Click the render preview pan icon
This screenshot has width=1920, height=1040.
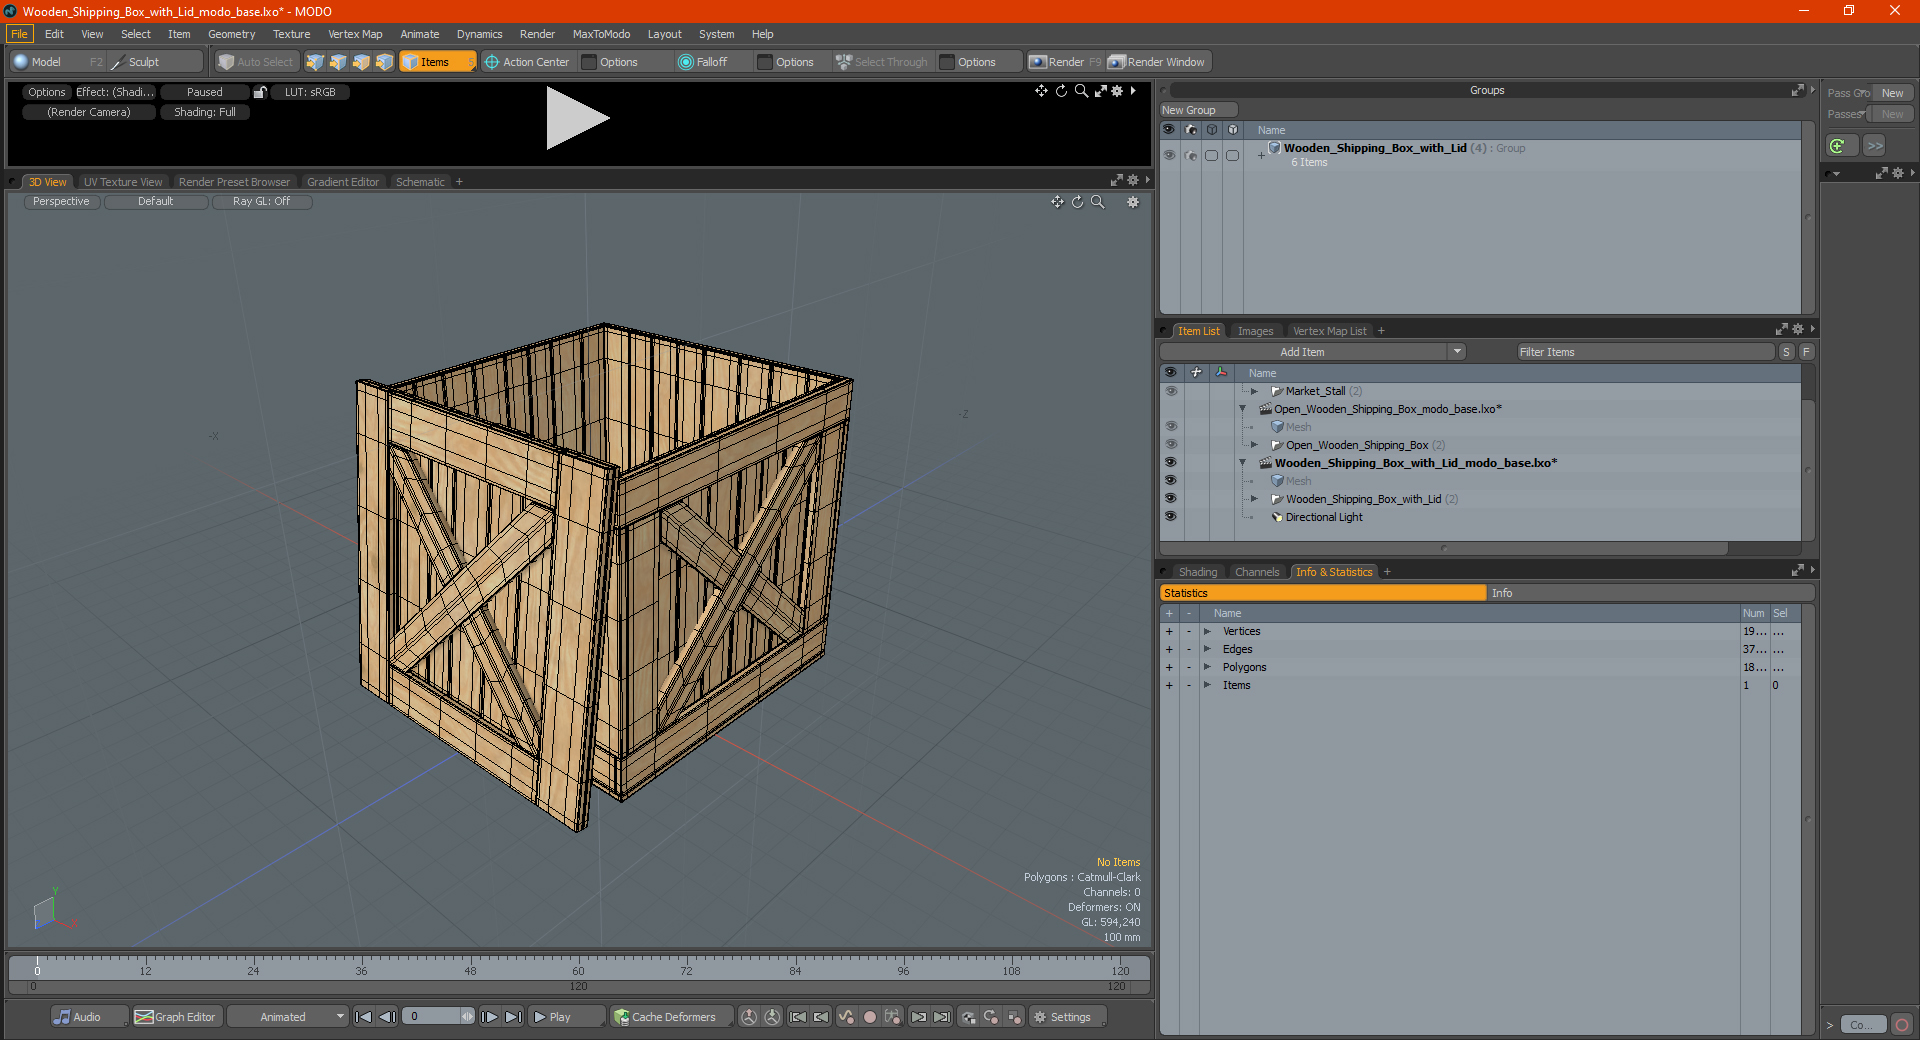[x=1042, y=91]
